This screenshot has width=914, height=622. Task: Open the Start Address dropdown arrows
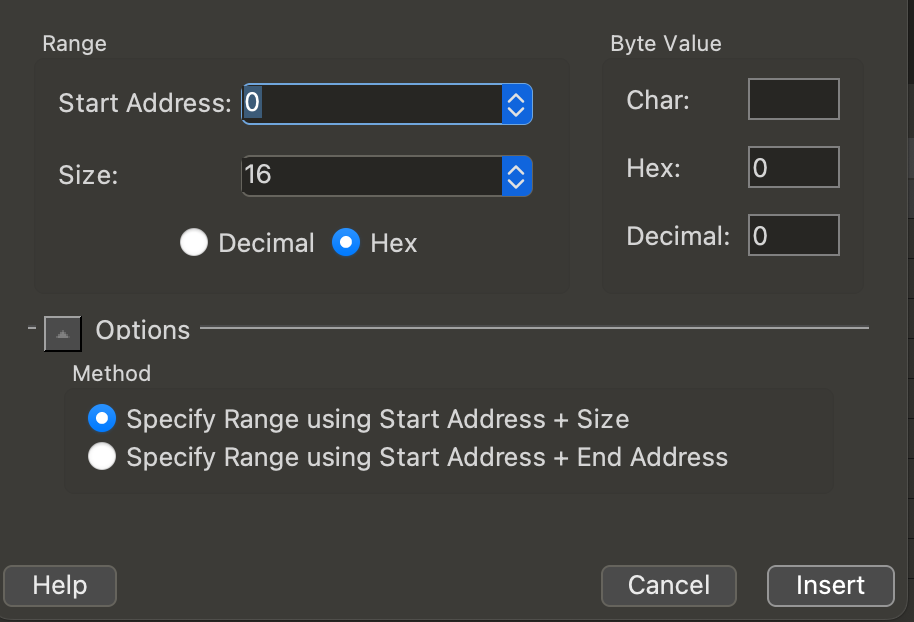pyautogui.click(x=516, y=103)
